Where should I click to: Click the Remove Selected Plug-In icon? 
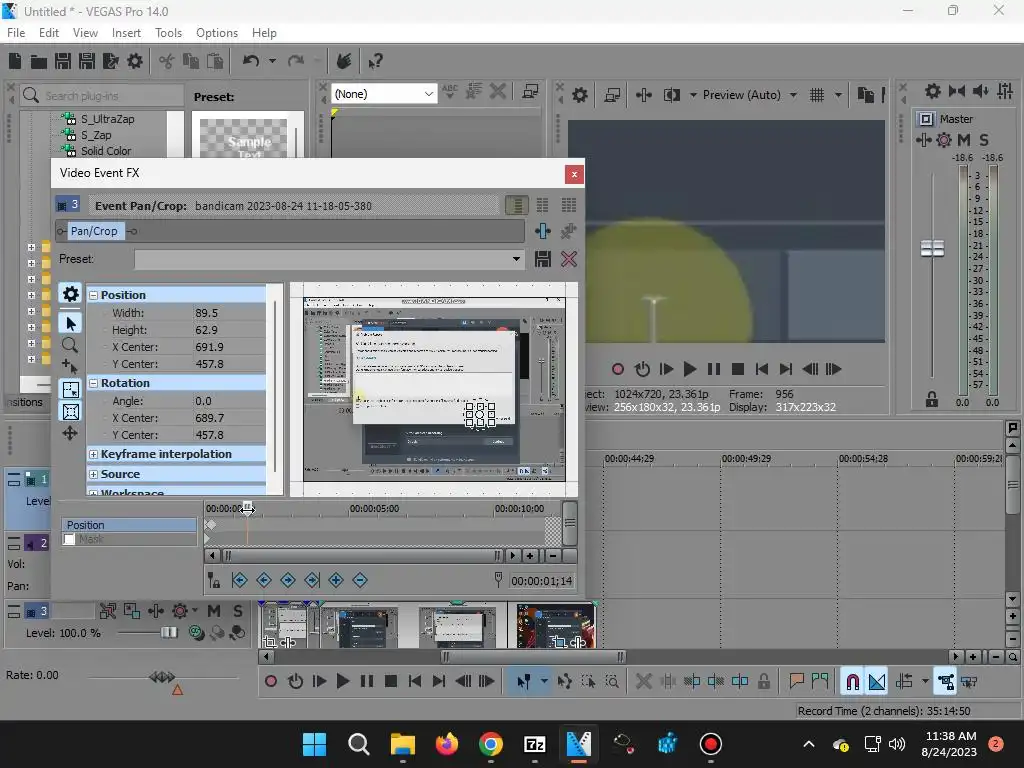(x=569, y=231)
